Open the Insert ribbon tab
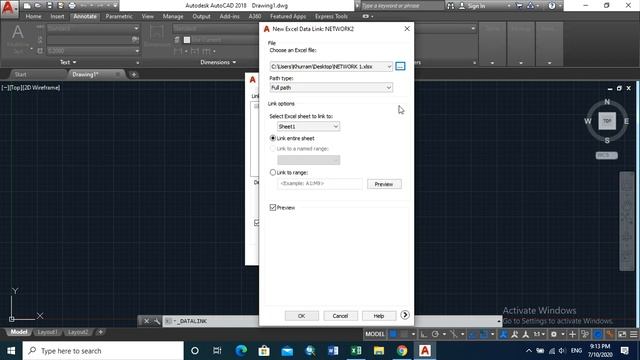640x360 pixels. point(57,16)
